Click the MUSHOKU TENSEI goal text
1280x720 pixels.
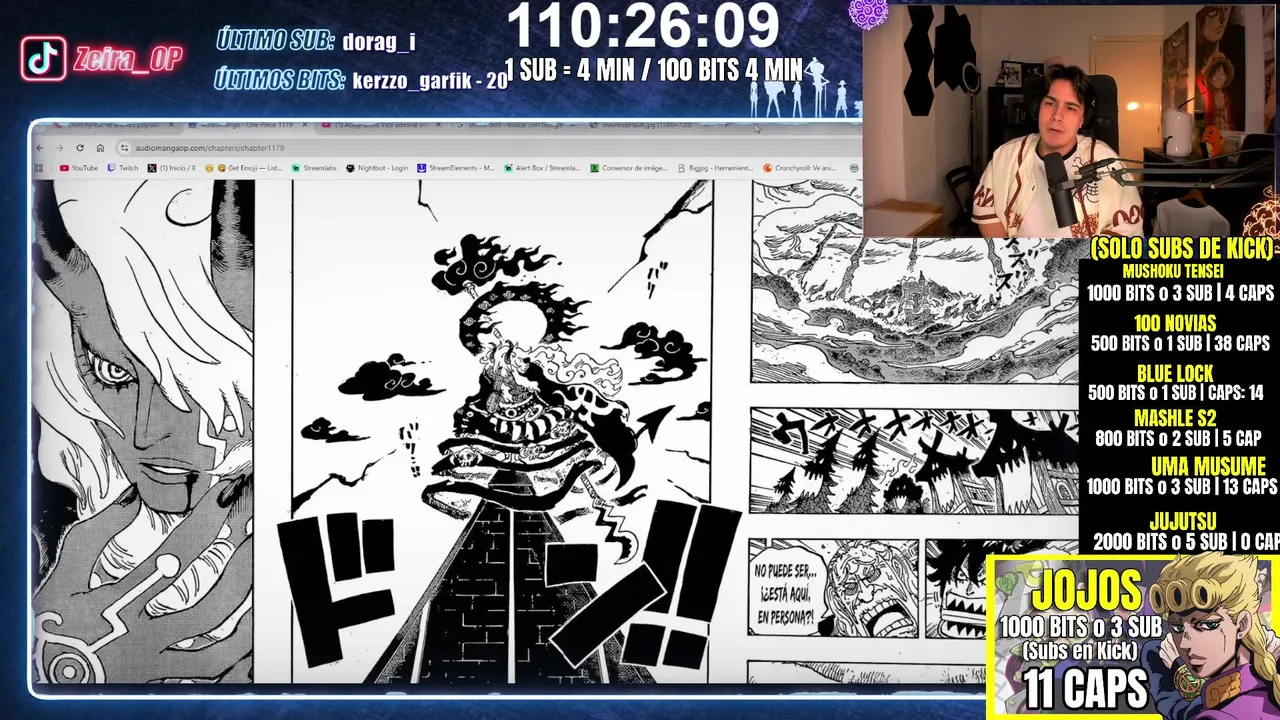pos(1173,271)
